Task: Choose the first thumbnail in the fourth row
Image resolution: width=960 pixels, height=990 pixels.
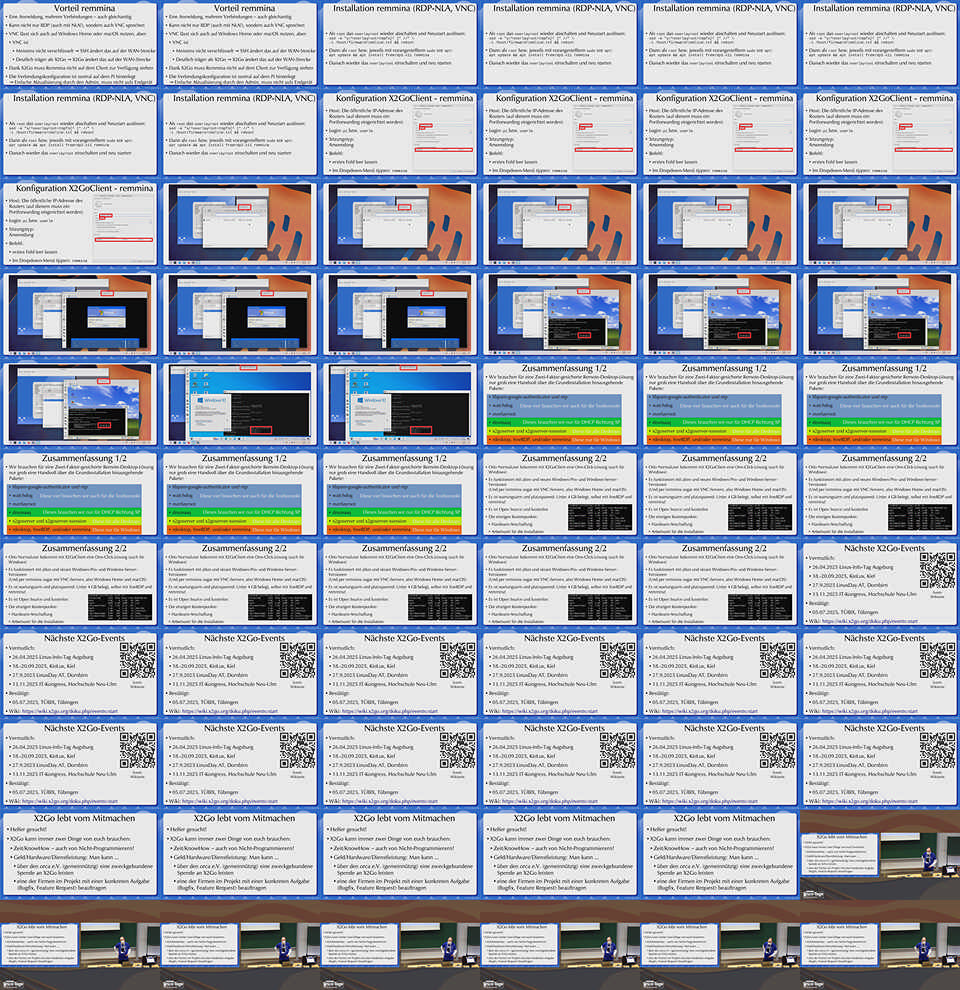Action: 80,314
